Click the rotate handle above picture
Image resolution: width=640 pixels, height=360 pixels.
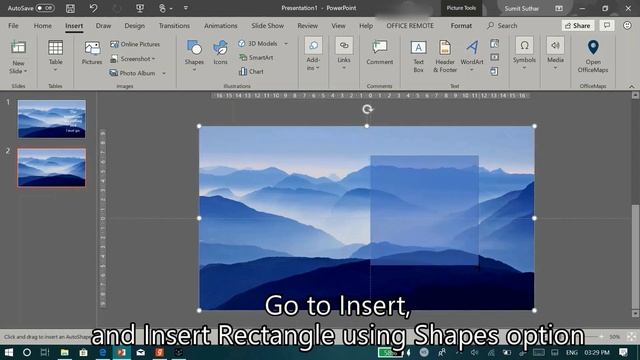pos(367,109)
